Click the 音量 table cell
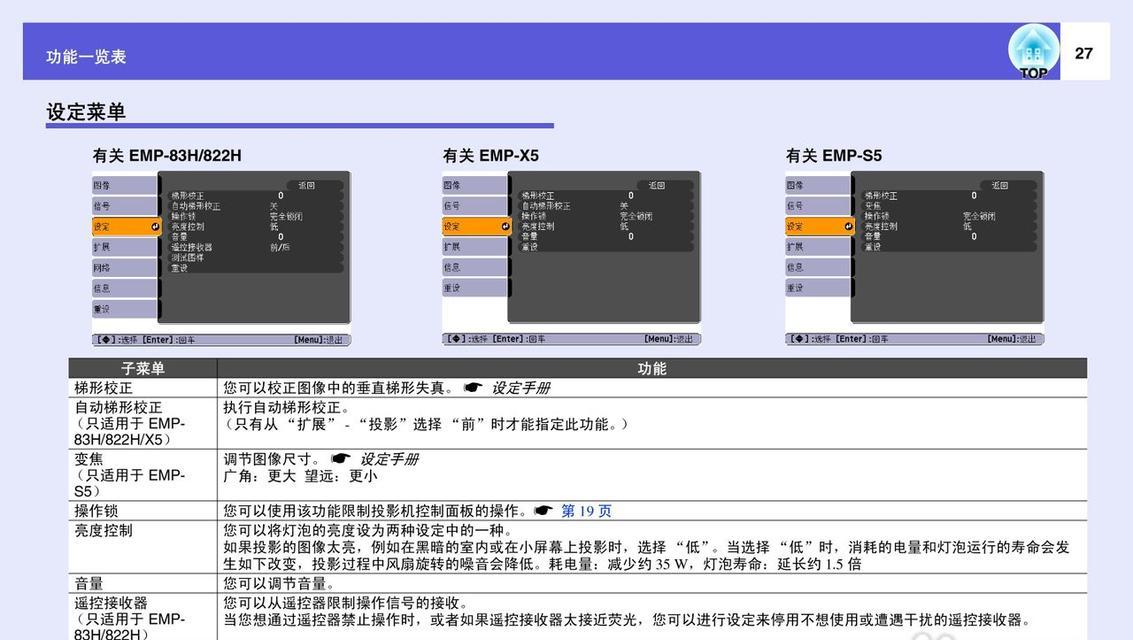 (x=143, y=584)
